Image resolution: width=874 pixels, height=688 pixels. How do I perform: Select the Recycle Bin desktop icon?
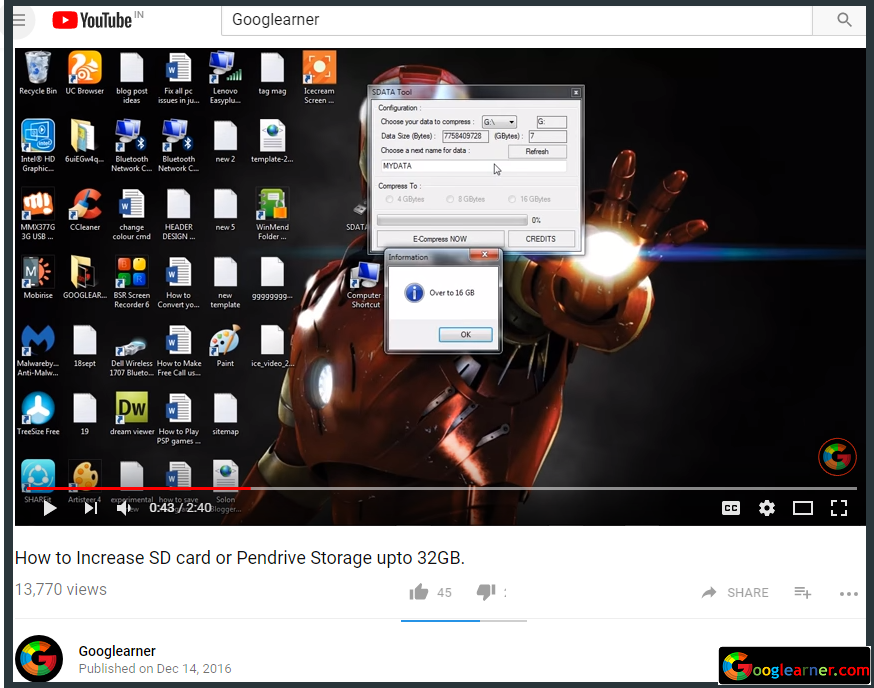[38, 73]
